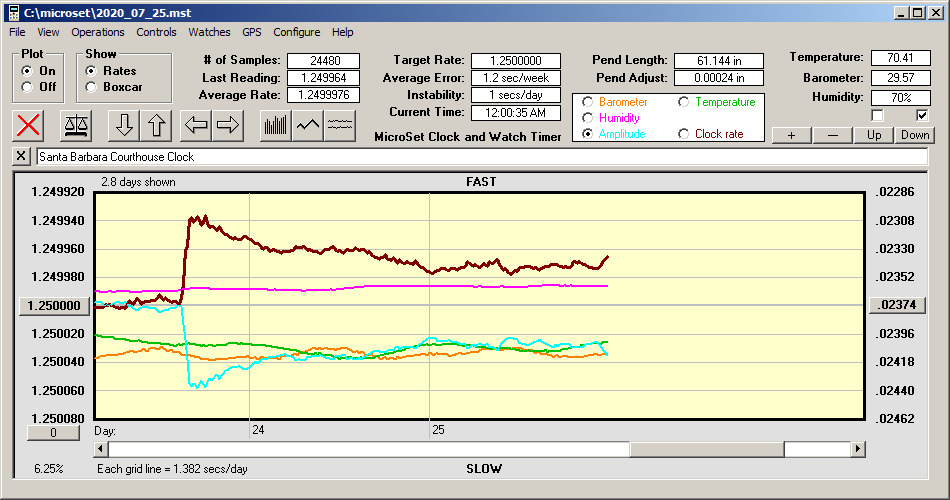
Task: Click the Last Reading value field
Action: click(x=324, y=78)
